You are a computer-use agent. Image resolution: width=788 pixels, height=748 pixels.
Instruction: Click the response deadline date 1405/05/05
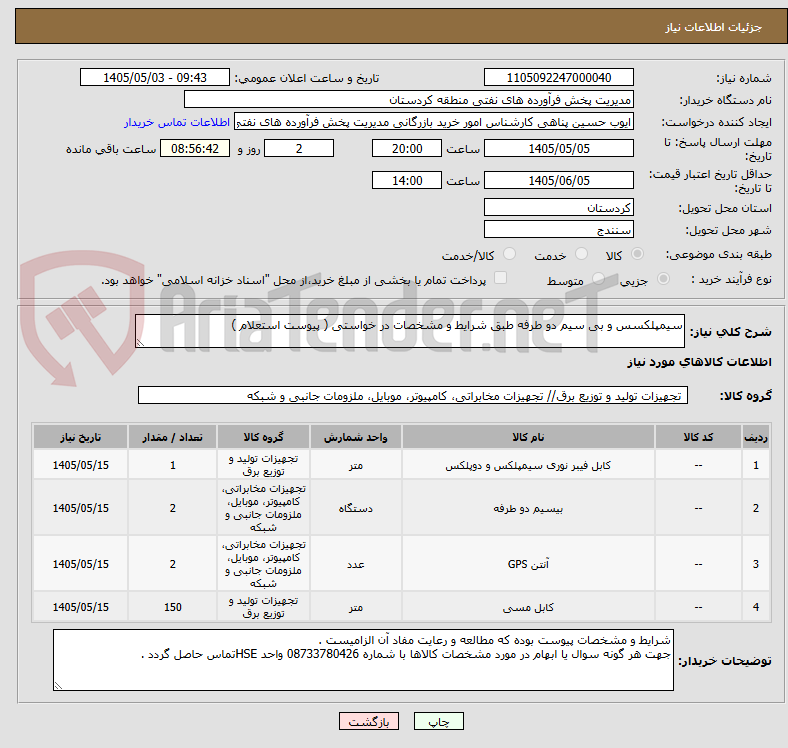point(558,149)
